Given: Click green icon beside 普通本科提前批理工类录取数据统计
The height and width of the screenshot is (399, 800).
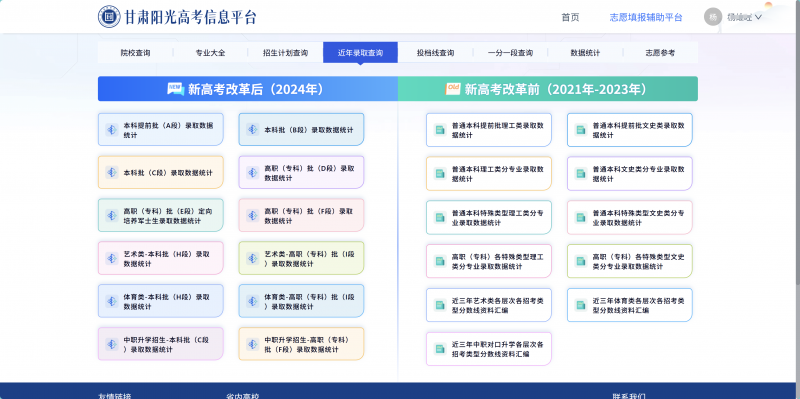Looking at the screenshot, I should coord(440,130).
